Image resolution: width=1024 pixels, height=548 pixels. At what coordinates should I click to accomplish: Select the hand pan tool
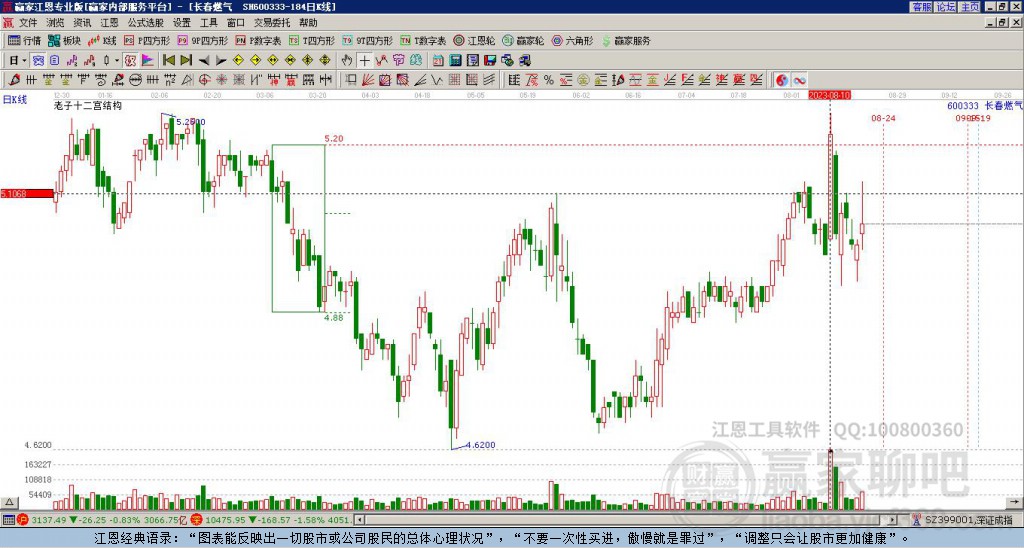click(x=347, y=60)
